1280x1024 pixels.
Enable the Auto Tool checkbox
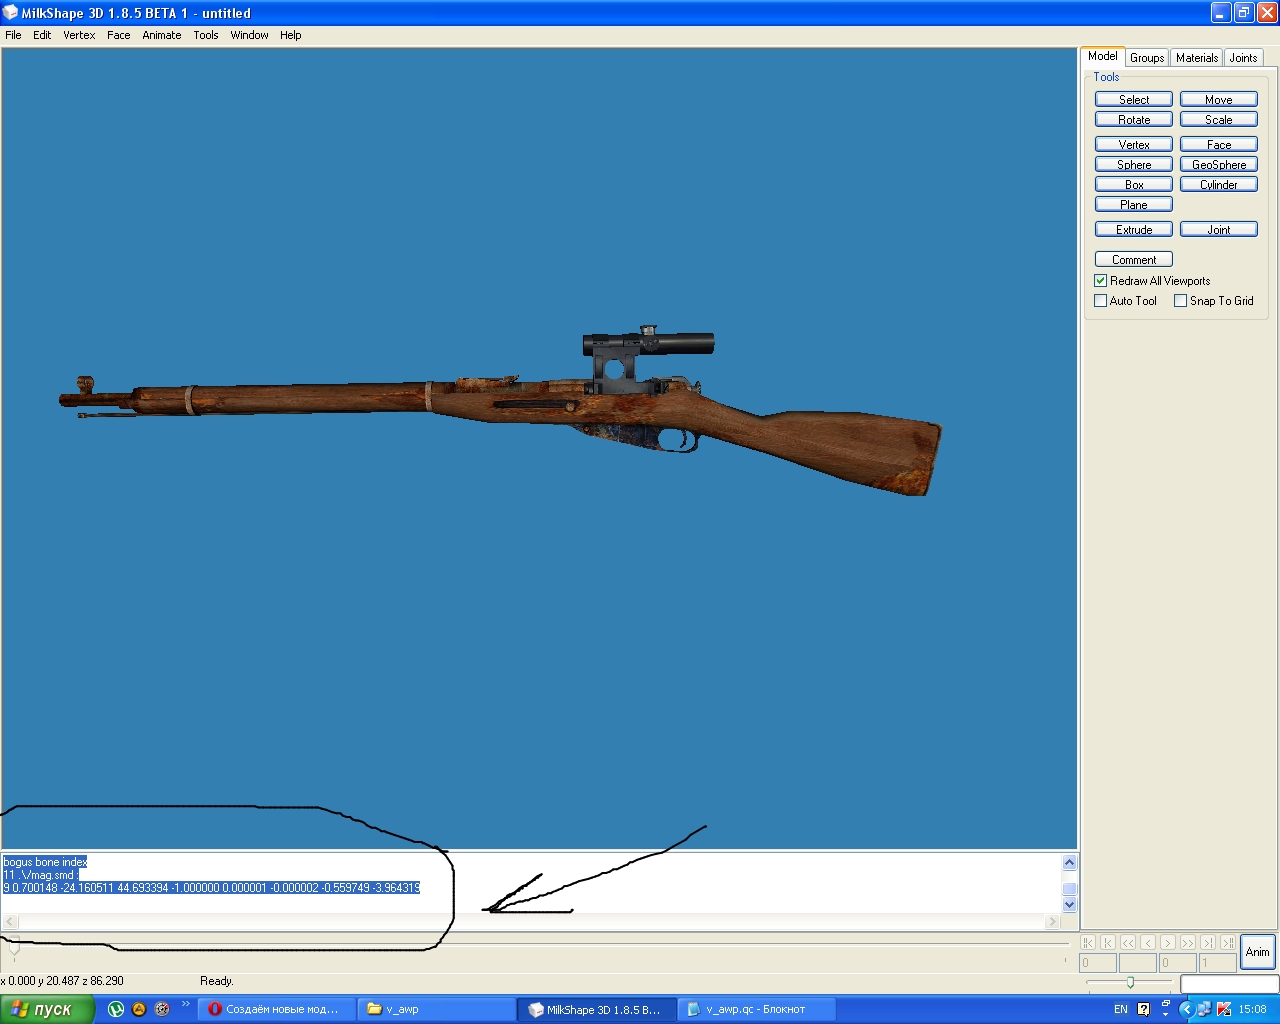[x=1101, y=301]
